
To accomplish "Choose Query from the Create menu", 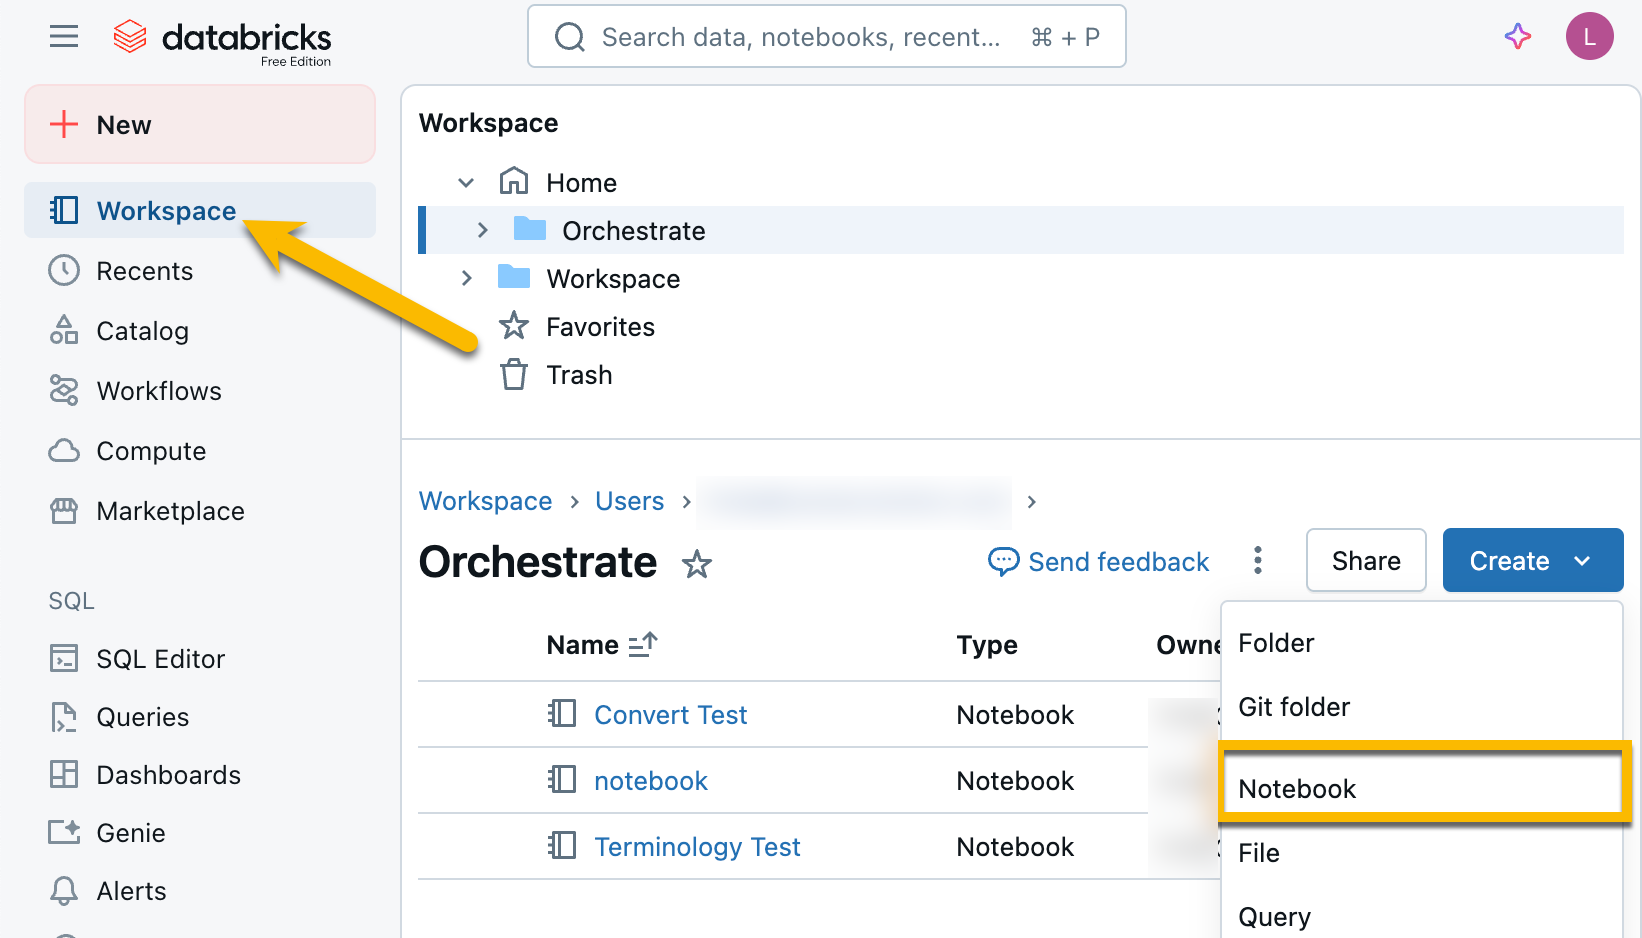I will [x=1421, y=917].
